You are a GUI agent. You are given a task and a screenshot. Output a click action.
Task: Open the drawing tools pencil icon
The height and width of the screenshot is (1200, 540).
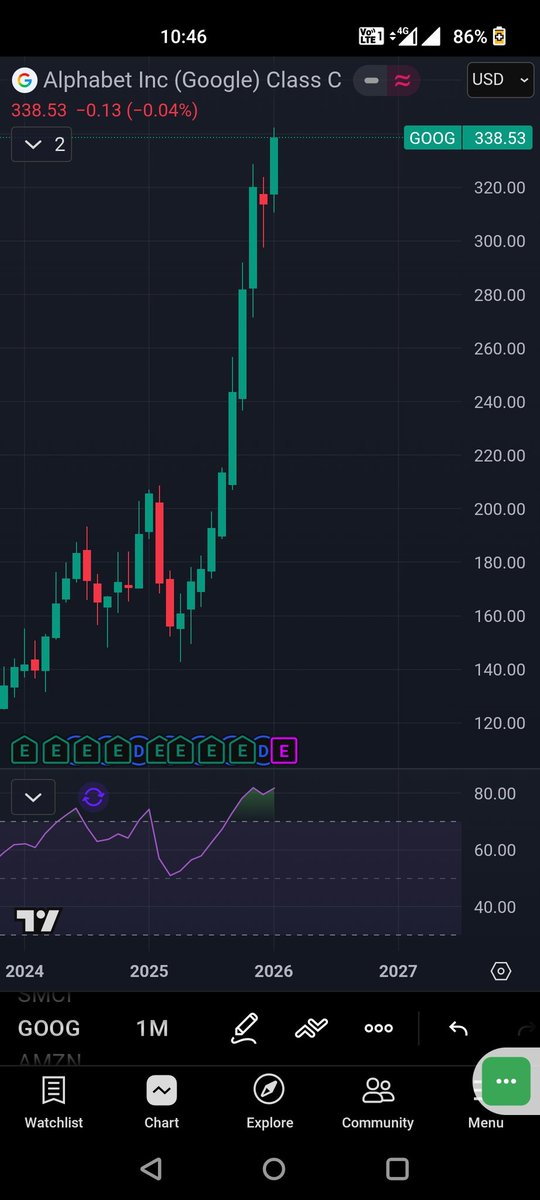coord(245,1028)
